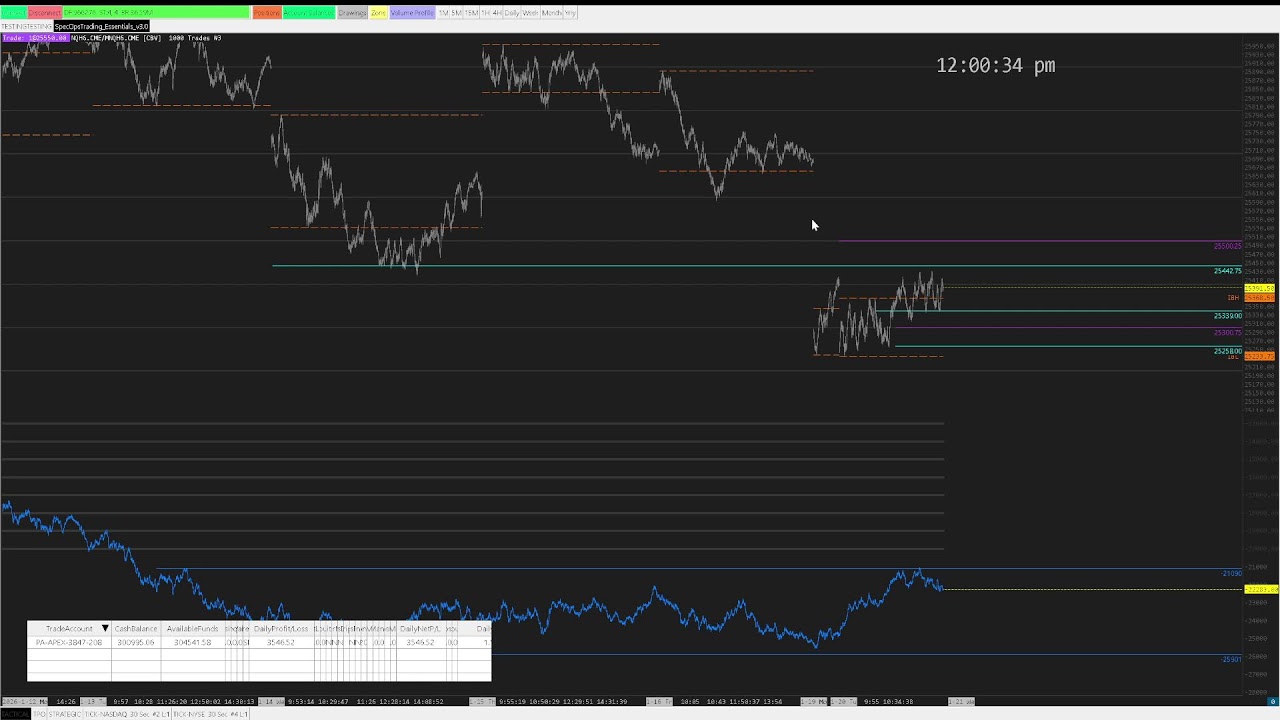Viewport: 1280px width, 720px height.
Task: Select the TESTINGTESTING tab
Action: pos(26,26)
